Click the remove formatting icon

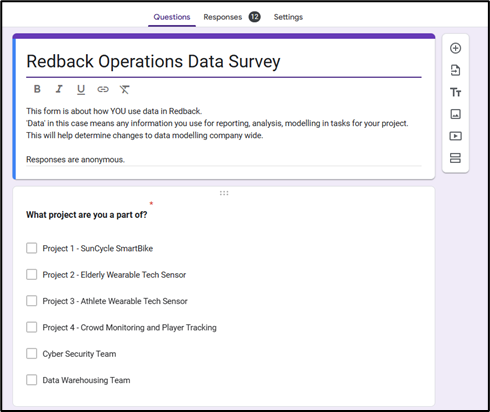click(x=125, y=89)
